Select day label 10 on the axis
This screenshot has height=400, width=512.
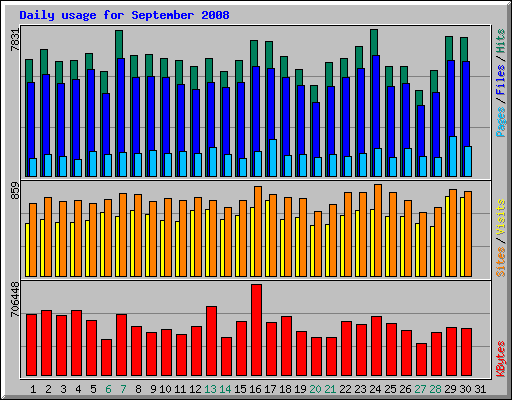[x=165, y=389]
